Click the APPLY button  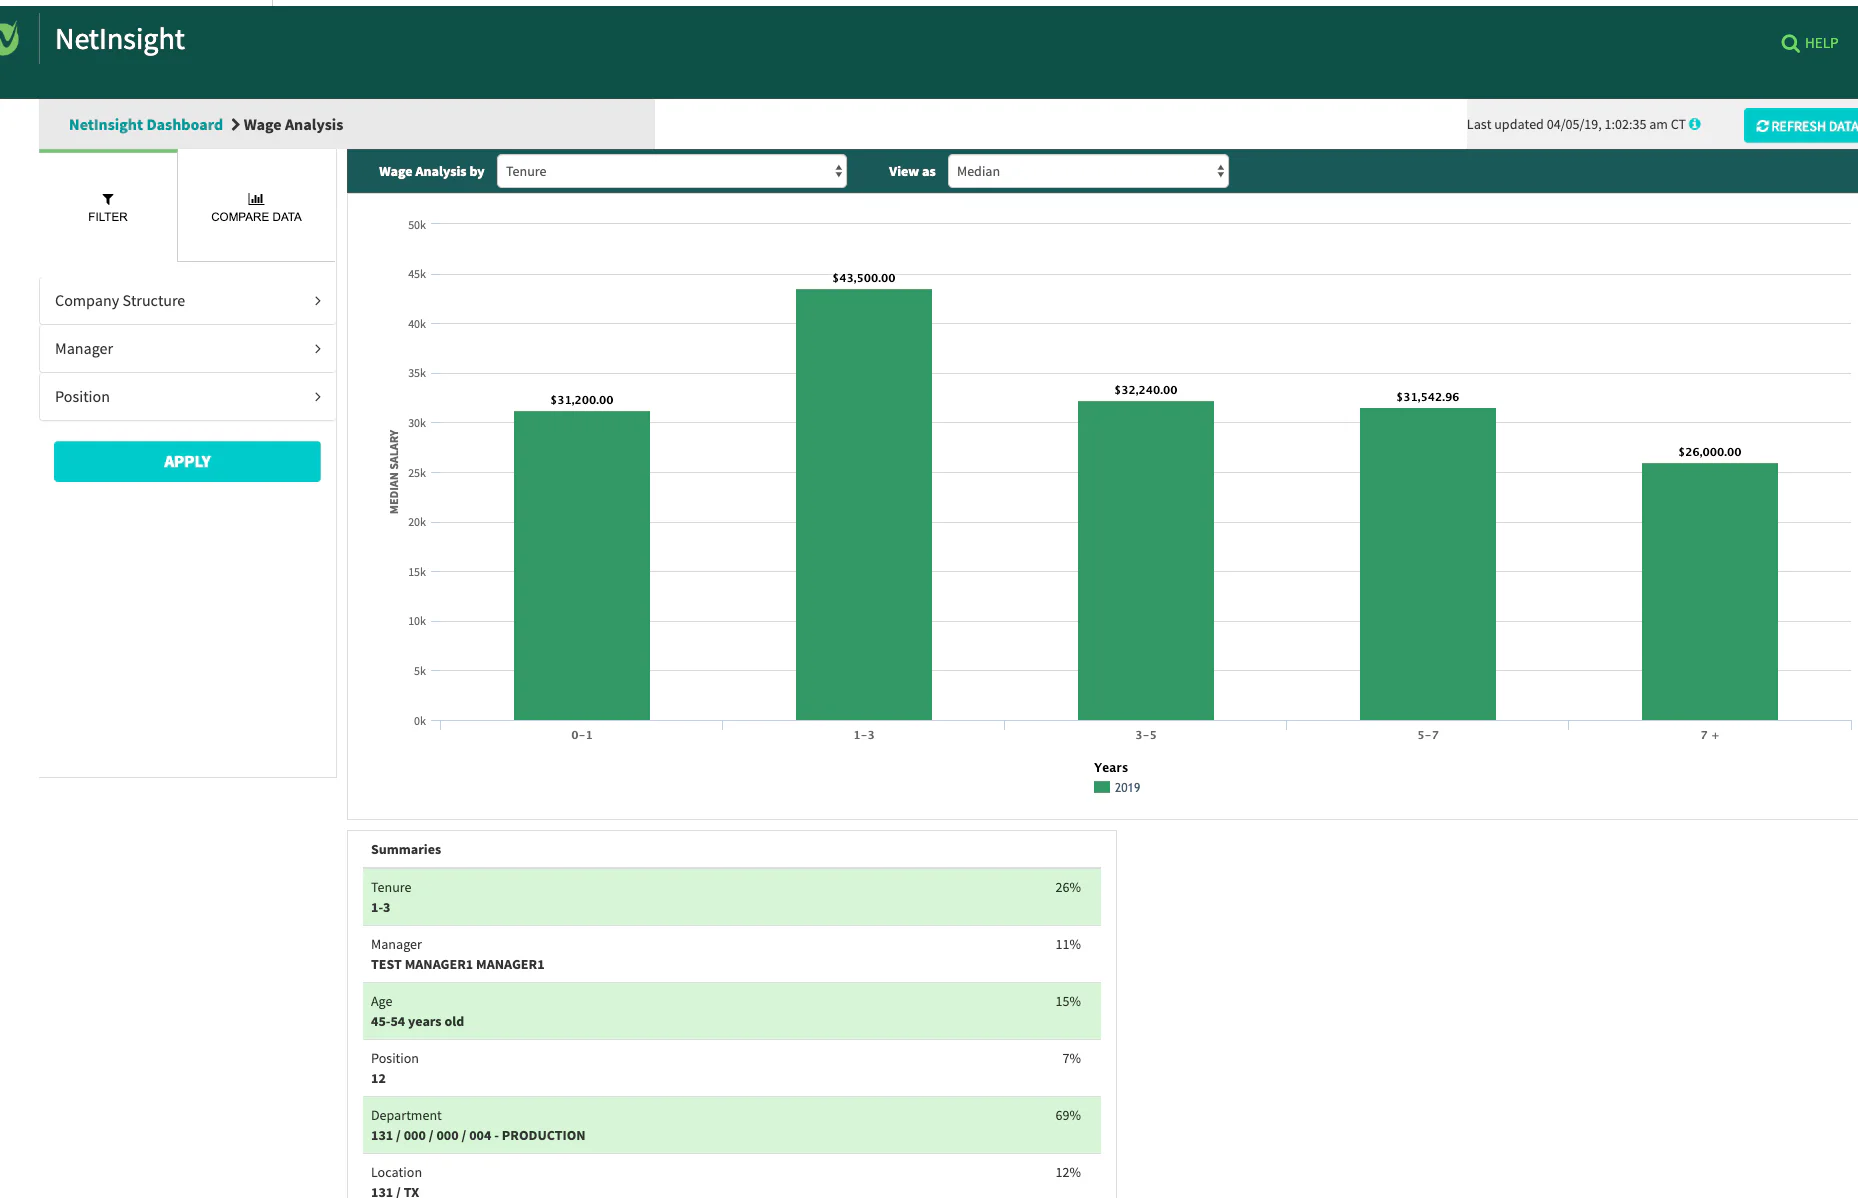tap(187, 461)
